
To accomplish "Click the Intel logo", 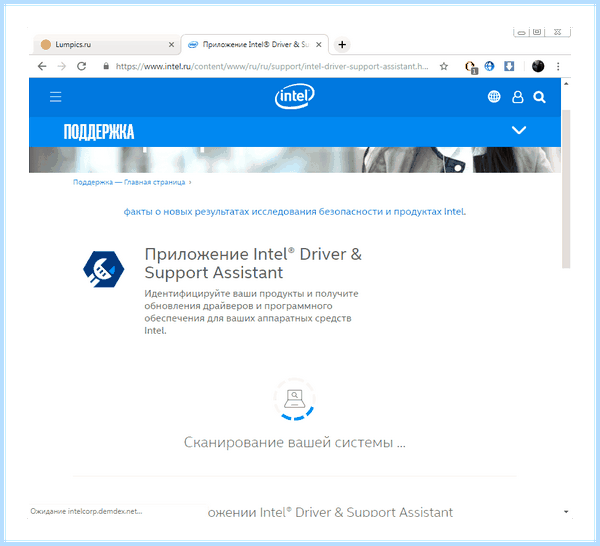I will point(295,96).
